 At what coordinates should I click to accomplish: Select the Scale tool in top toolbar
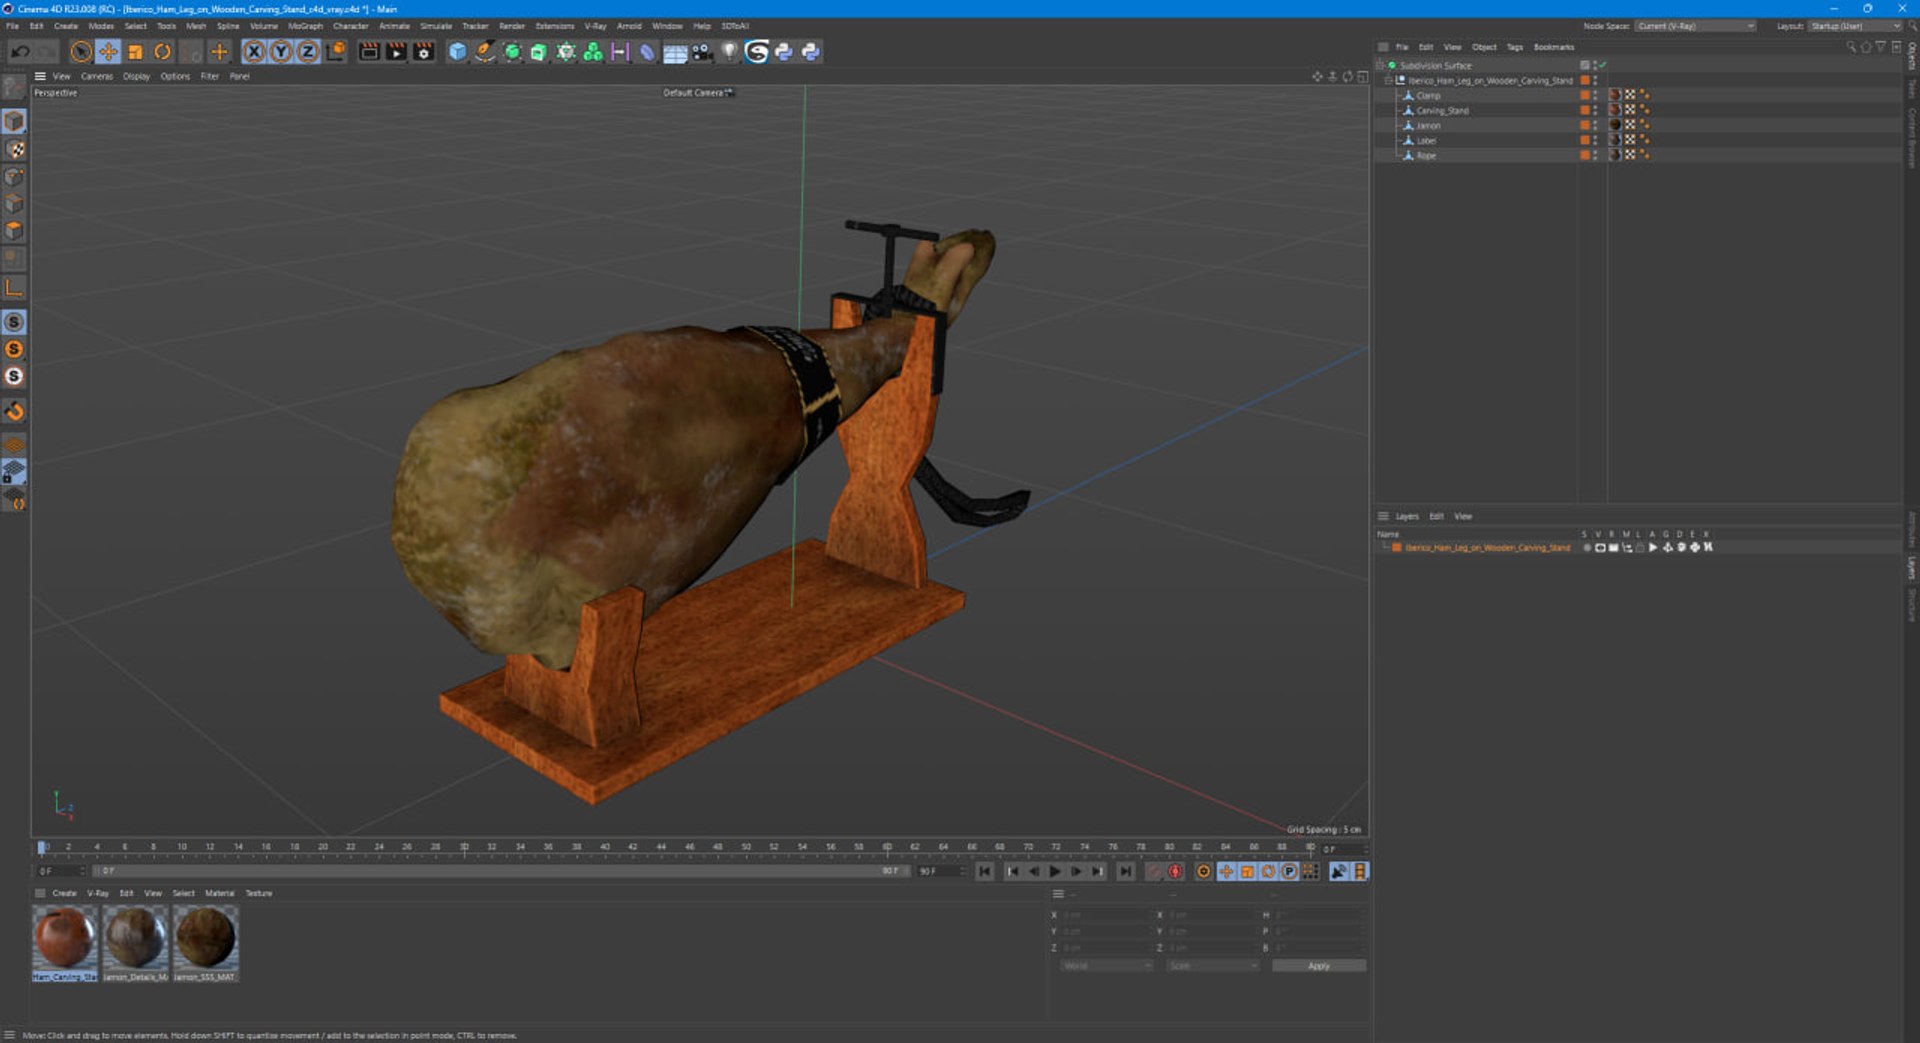click(135, 52)
